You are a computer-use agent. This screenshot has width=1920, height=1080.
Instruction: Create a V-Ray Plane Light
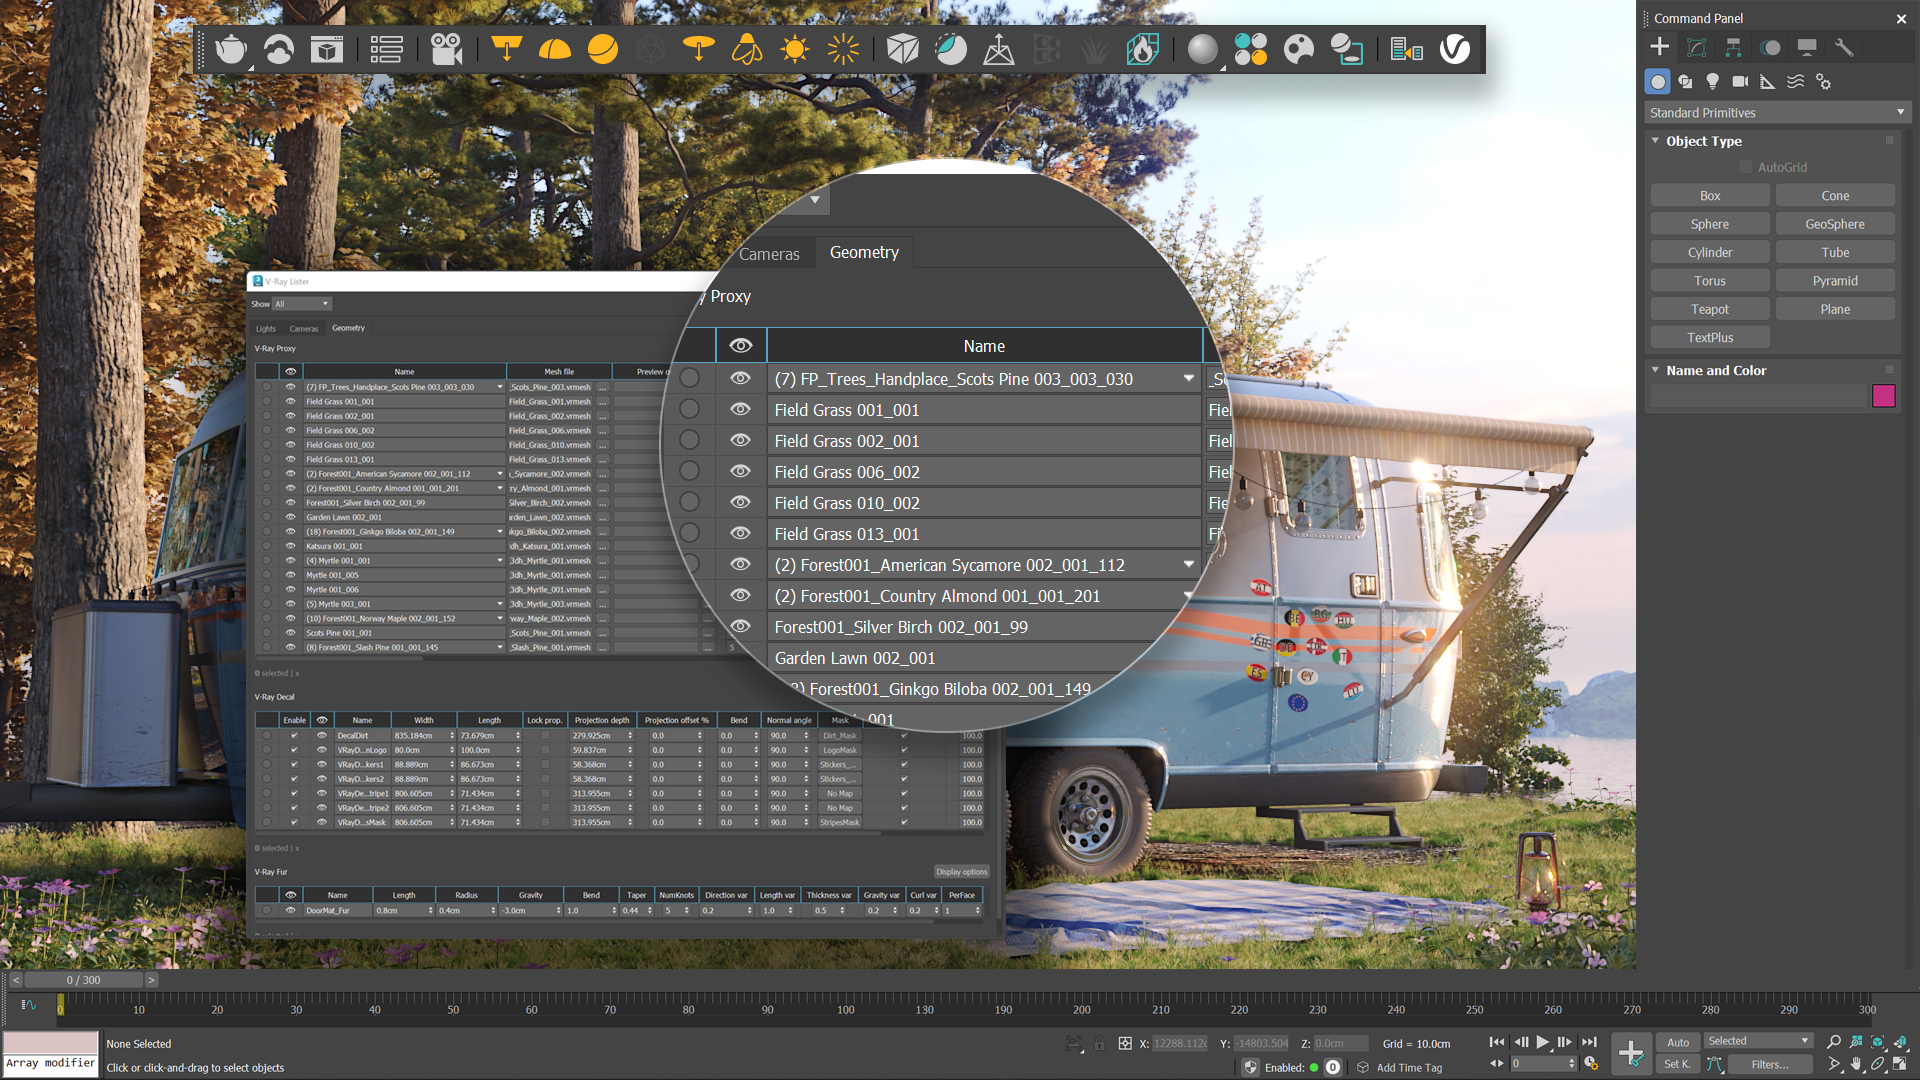[507, 49]
